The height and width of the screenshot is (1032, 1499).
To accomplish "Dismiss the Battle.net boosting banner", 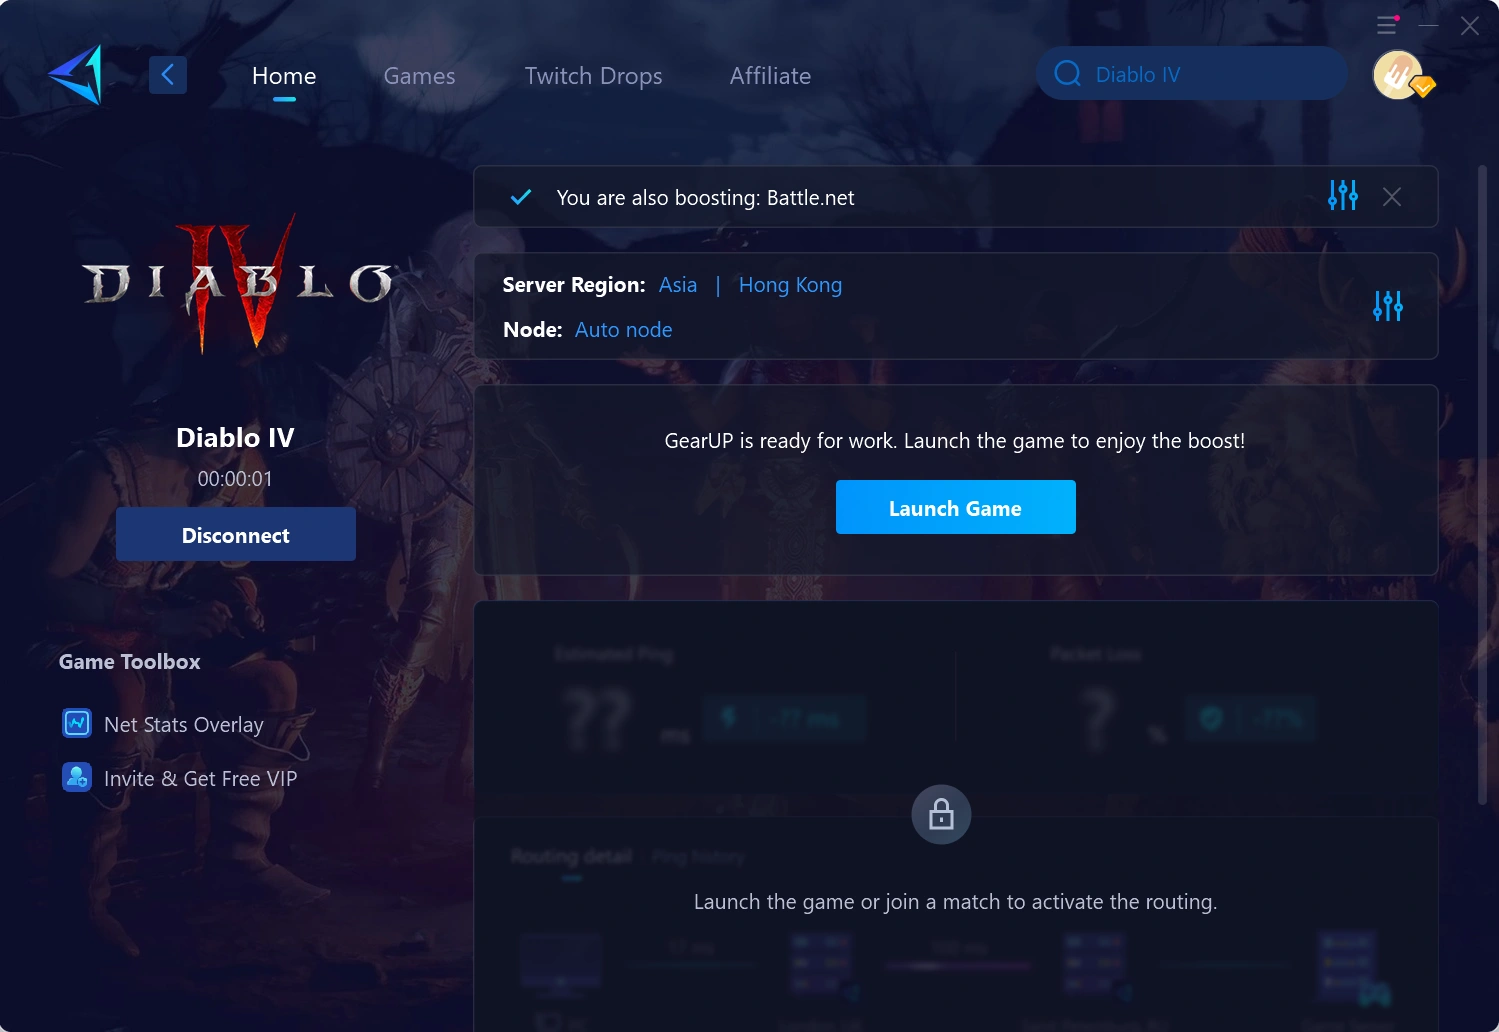I will 1391,196.
